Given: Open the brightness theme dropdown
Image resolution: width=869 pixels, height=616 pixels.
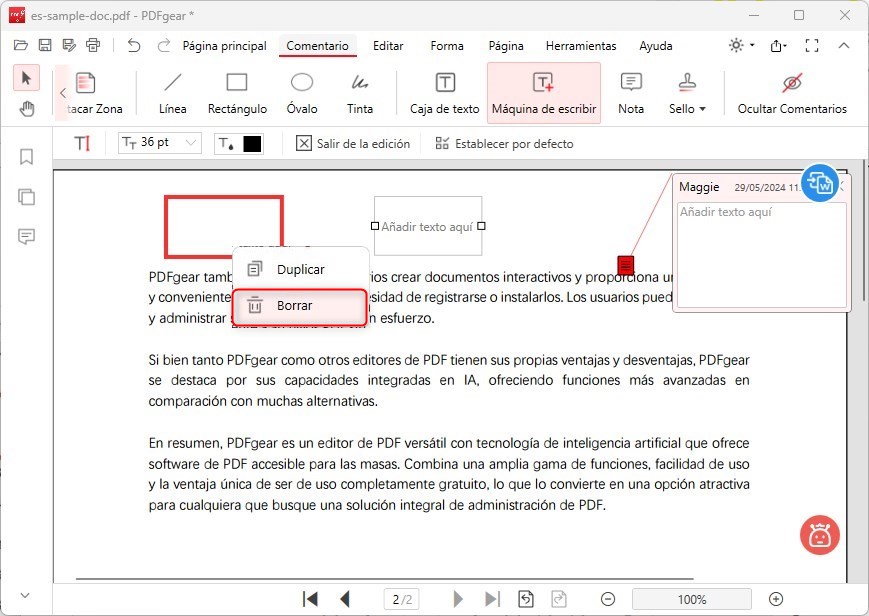Looking at the screenshot, I should point(742,45).
